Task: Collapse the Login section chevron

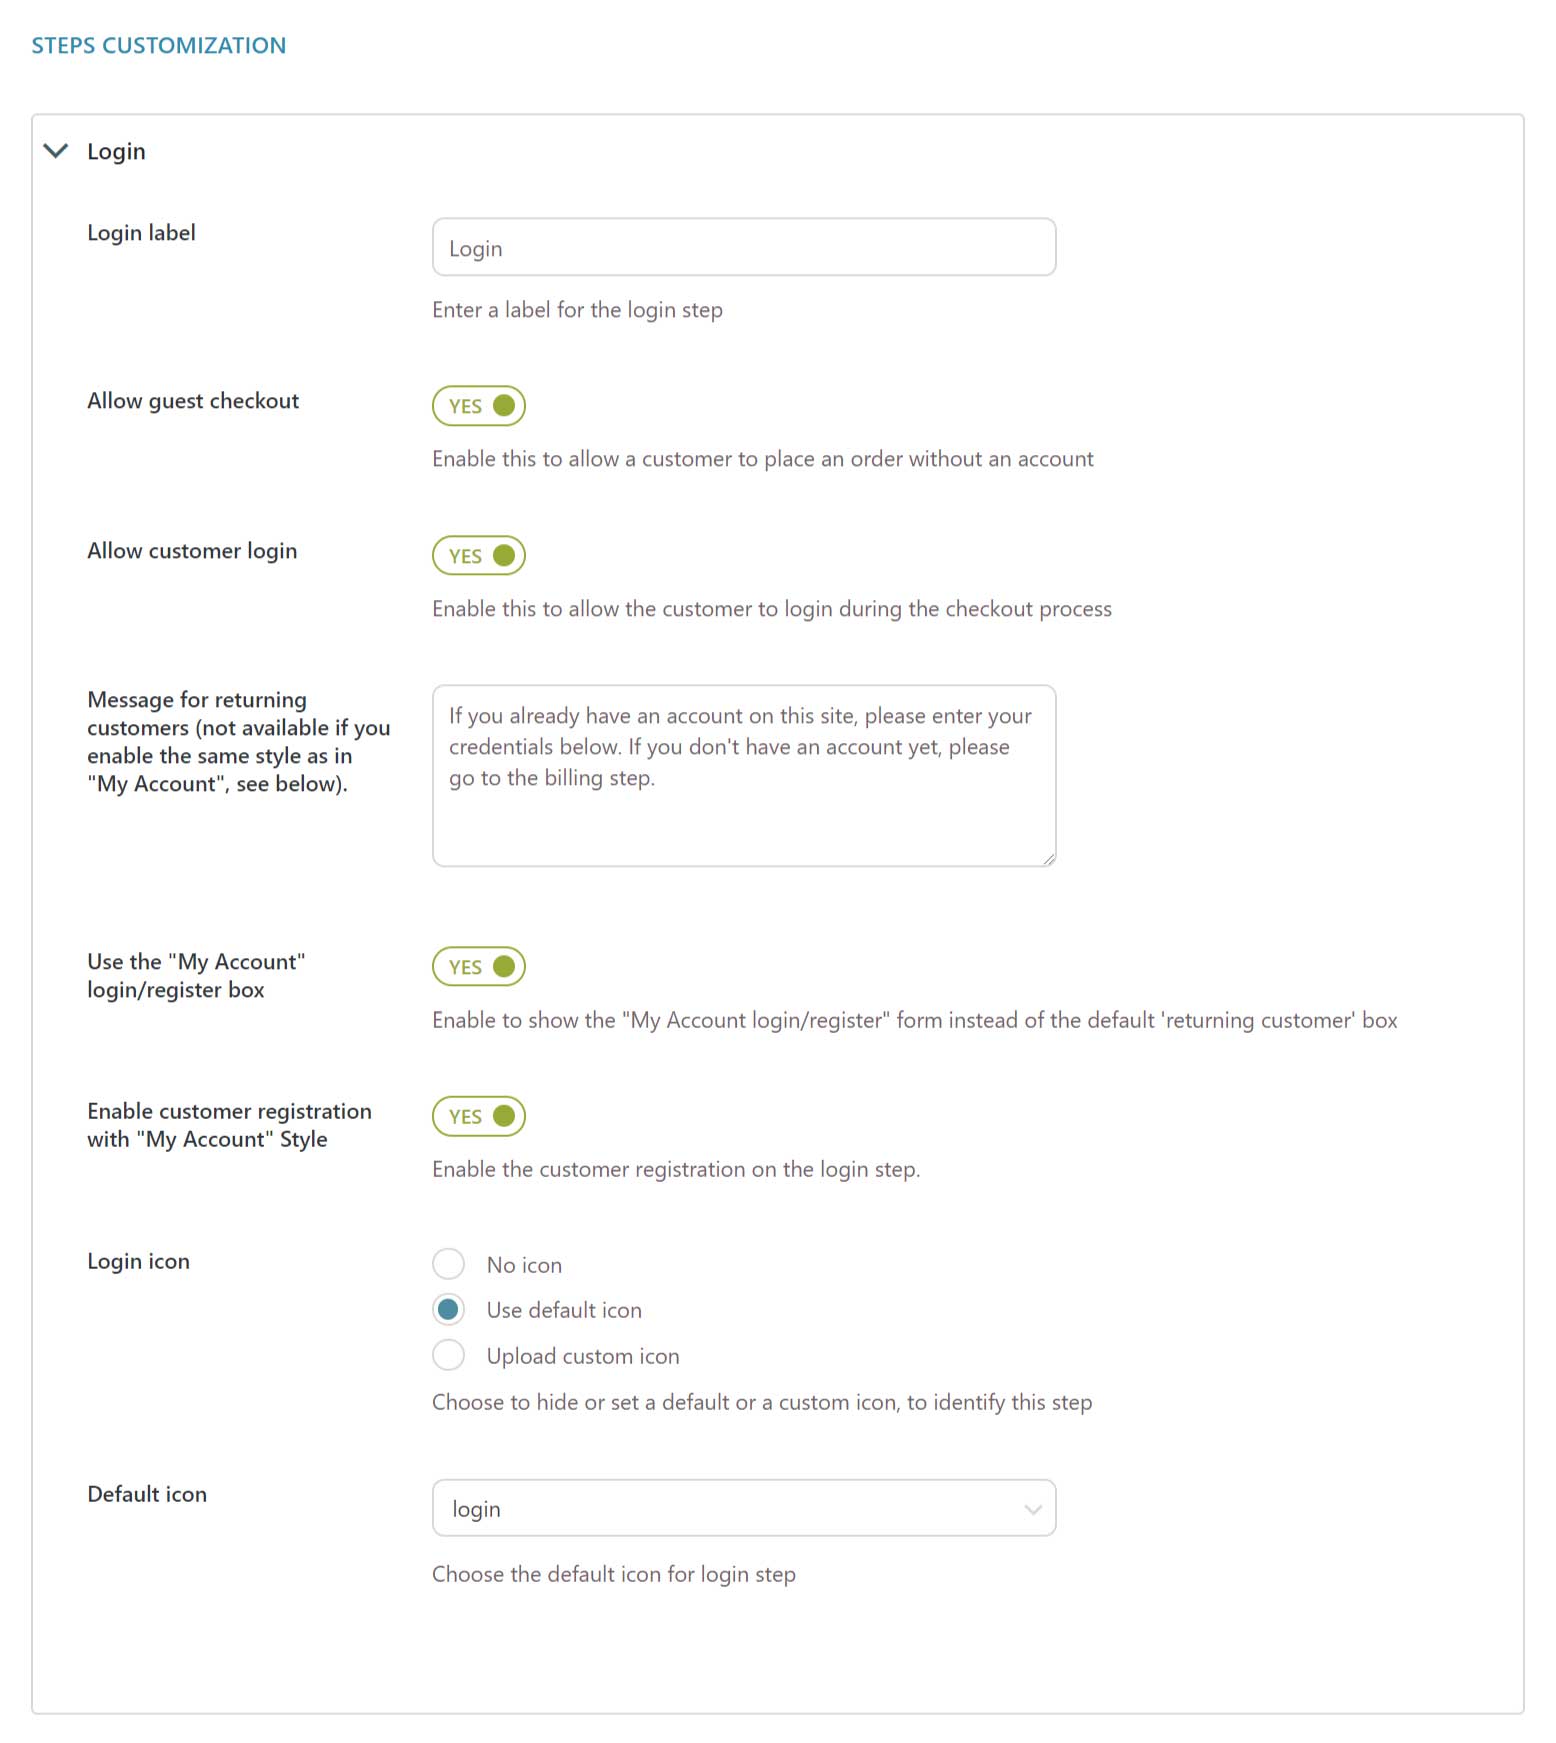Action: click(x=56, y=151)
